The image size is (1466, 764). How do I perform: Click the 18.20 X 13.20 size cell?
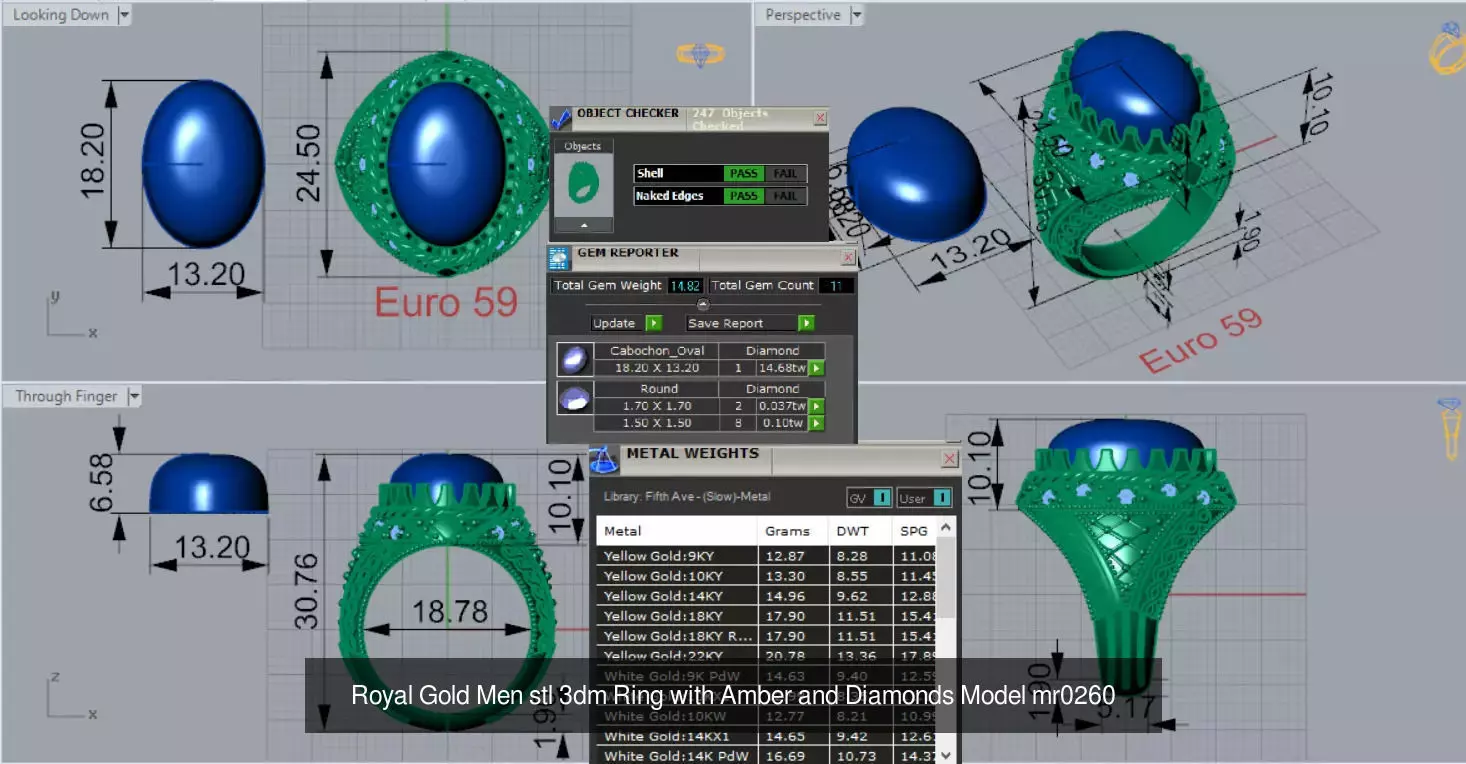[x=657, y=368]
